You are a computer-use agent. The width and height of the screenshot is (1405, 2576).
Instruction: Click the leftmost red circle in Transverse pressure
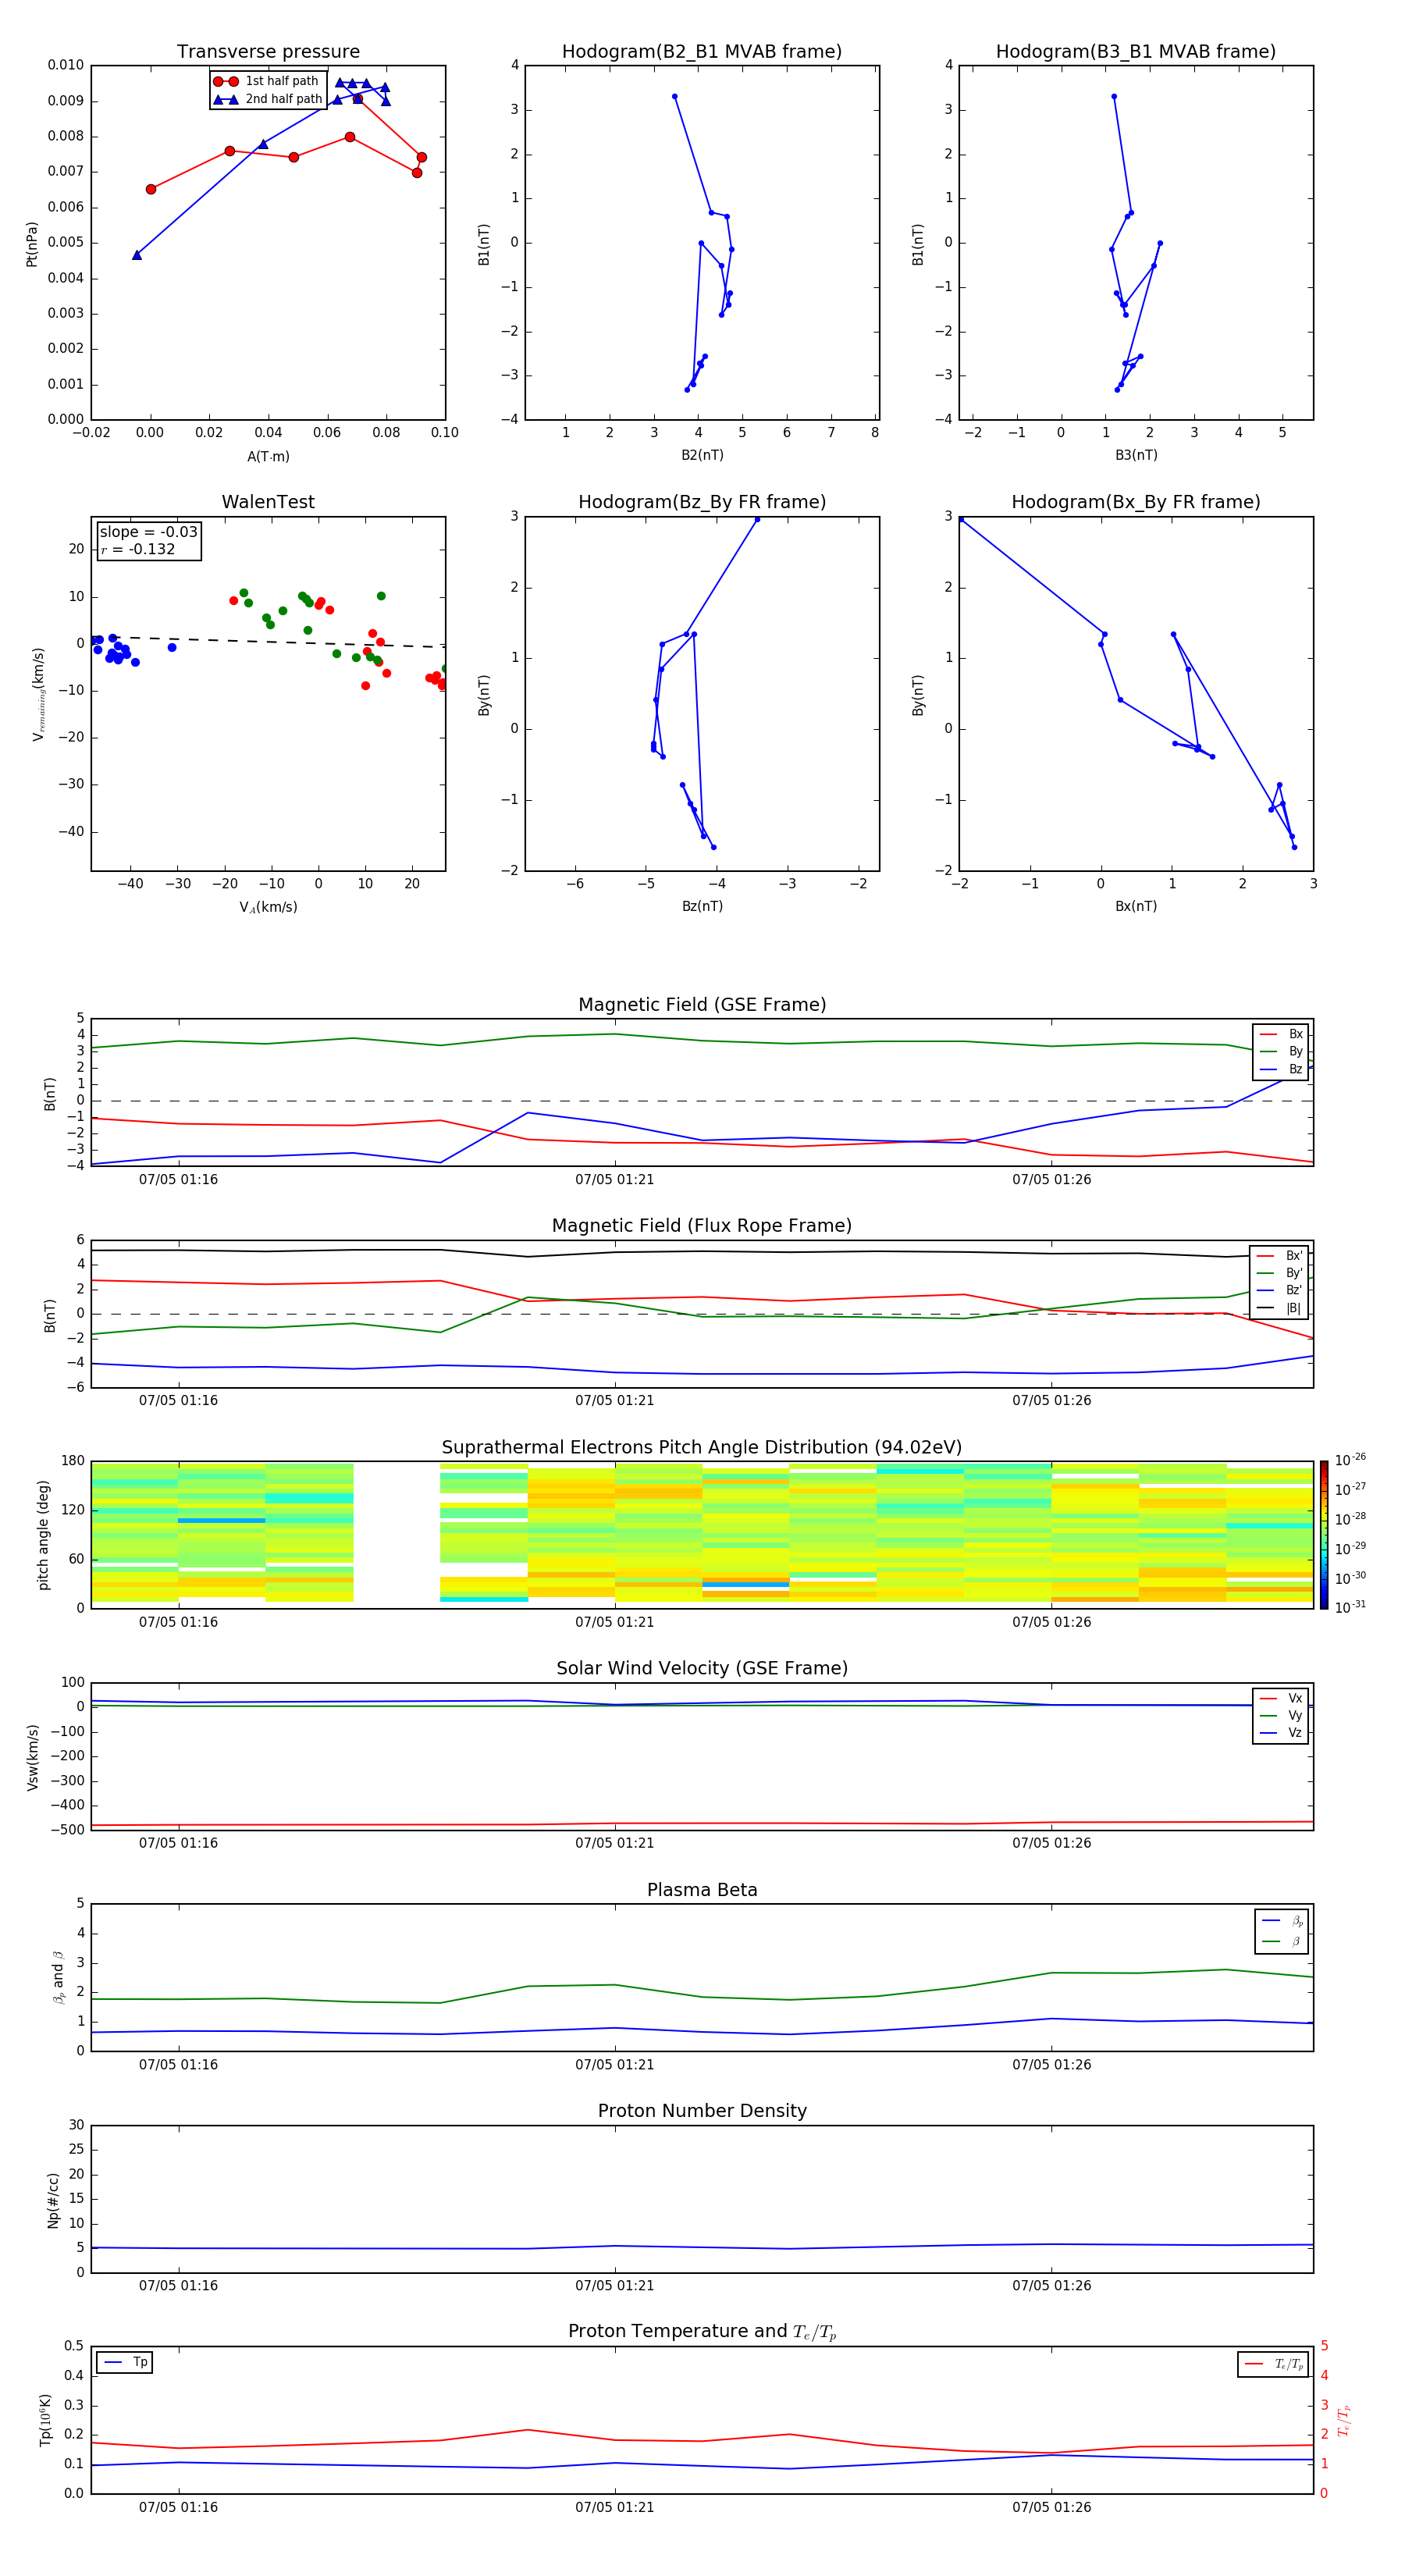click(x=151, y=189)
